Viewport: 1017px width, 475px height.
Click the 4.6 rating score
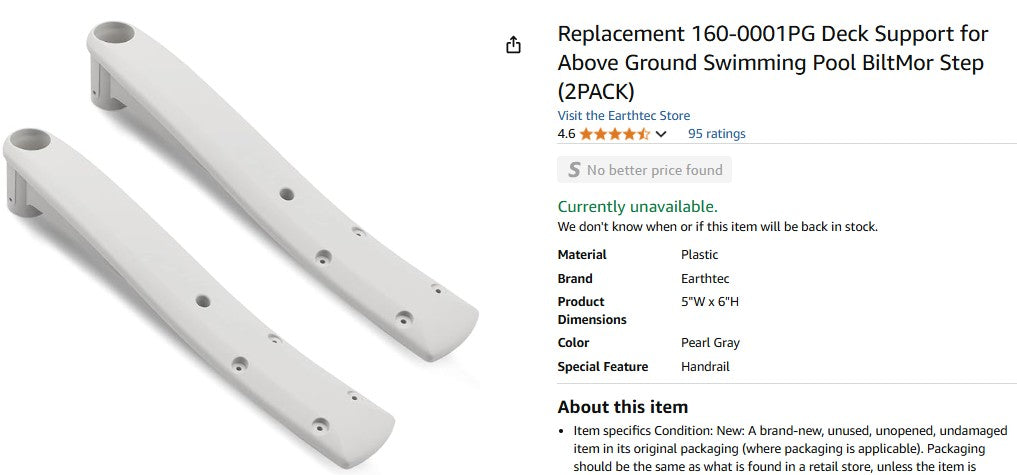(x=566, y=134)
